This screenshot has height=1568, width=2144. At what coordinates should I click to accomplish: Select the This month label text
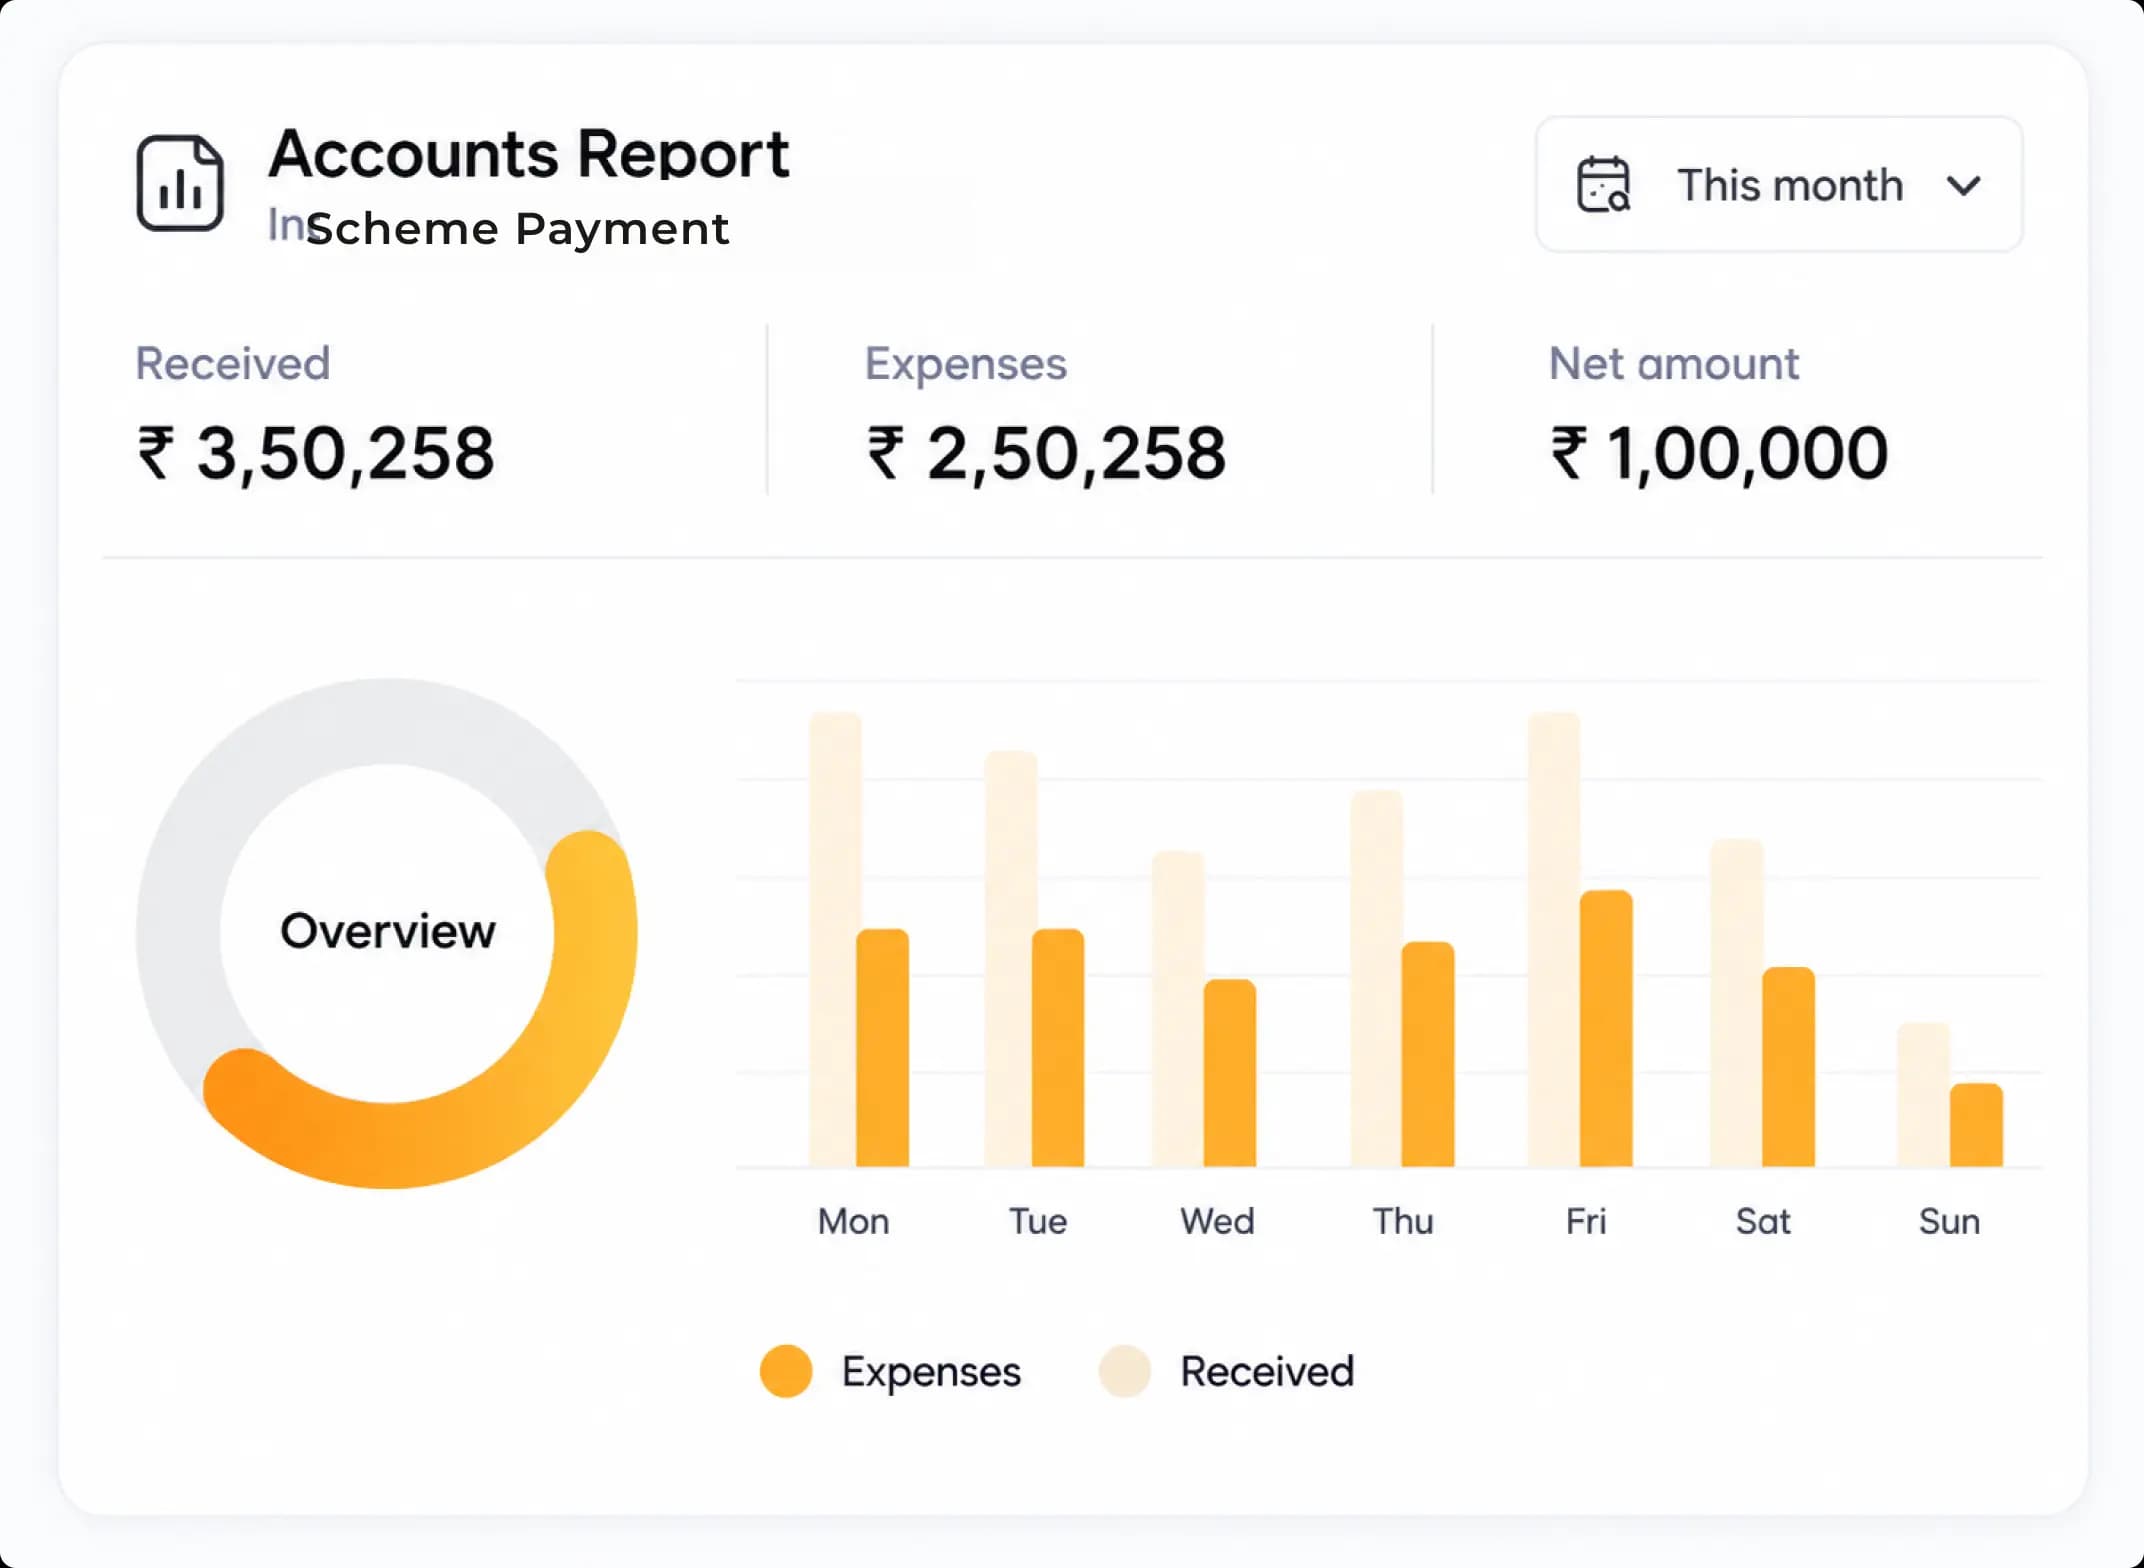(x=1789, y=185)
